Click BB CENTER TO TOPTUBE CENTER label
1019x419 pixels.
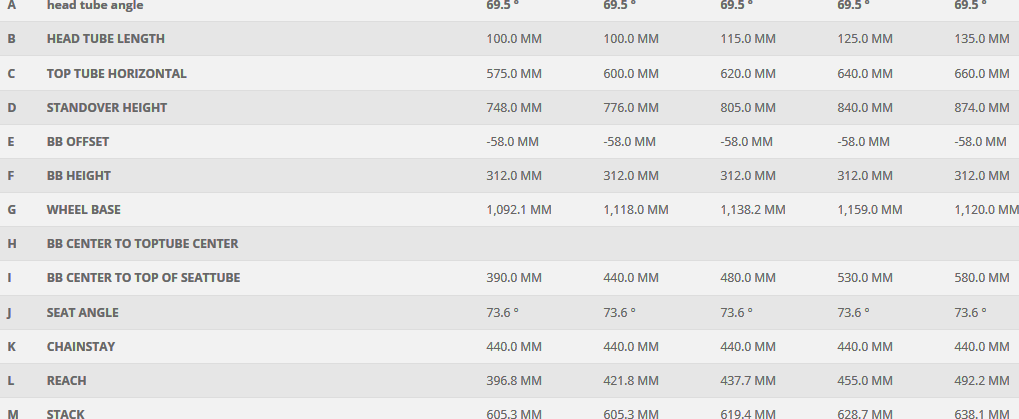pyautogui.click(x=142, y=244)
